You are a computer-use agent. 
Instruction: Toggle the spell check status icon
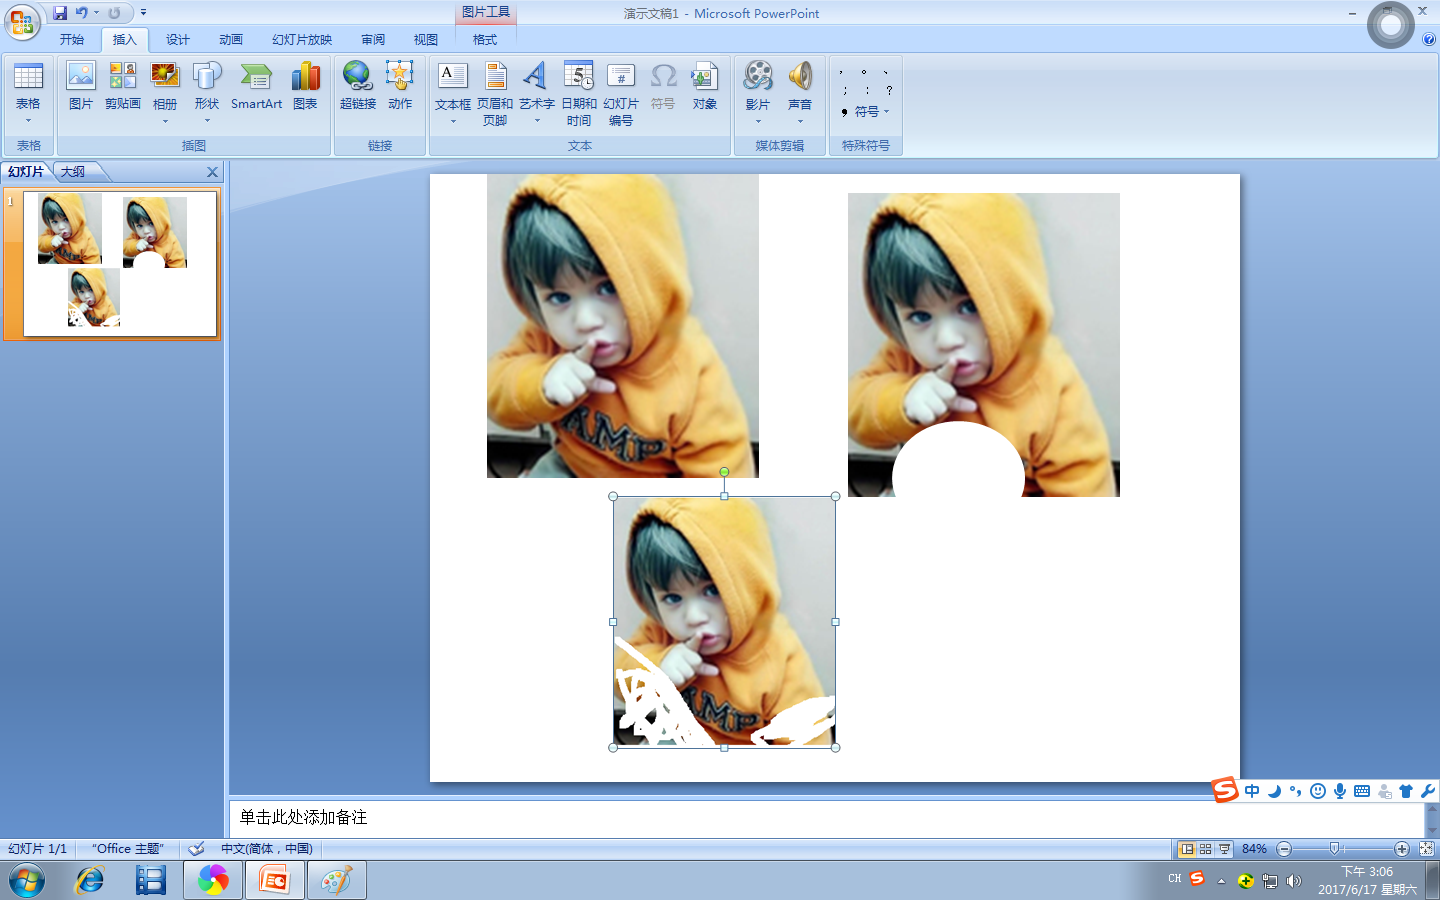[196, 849]
